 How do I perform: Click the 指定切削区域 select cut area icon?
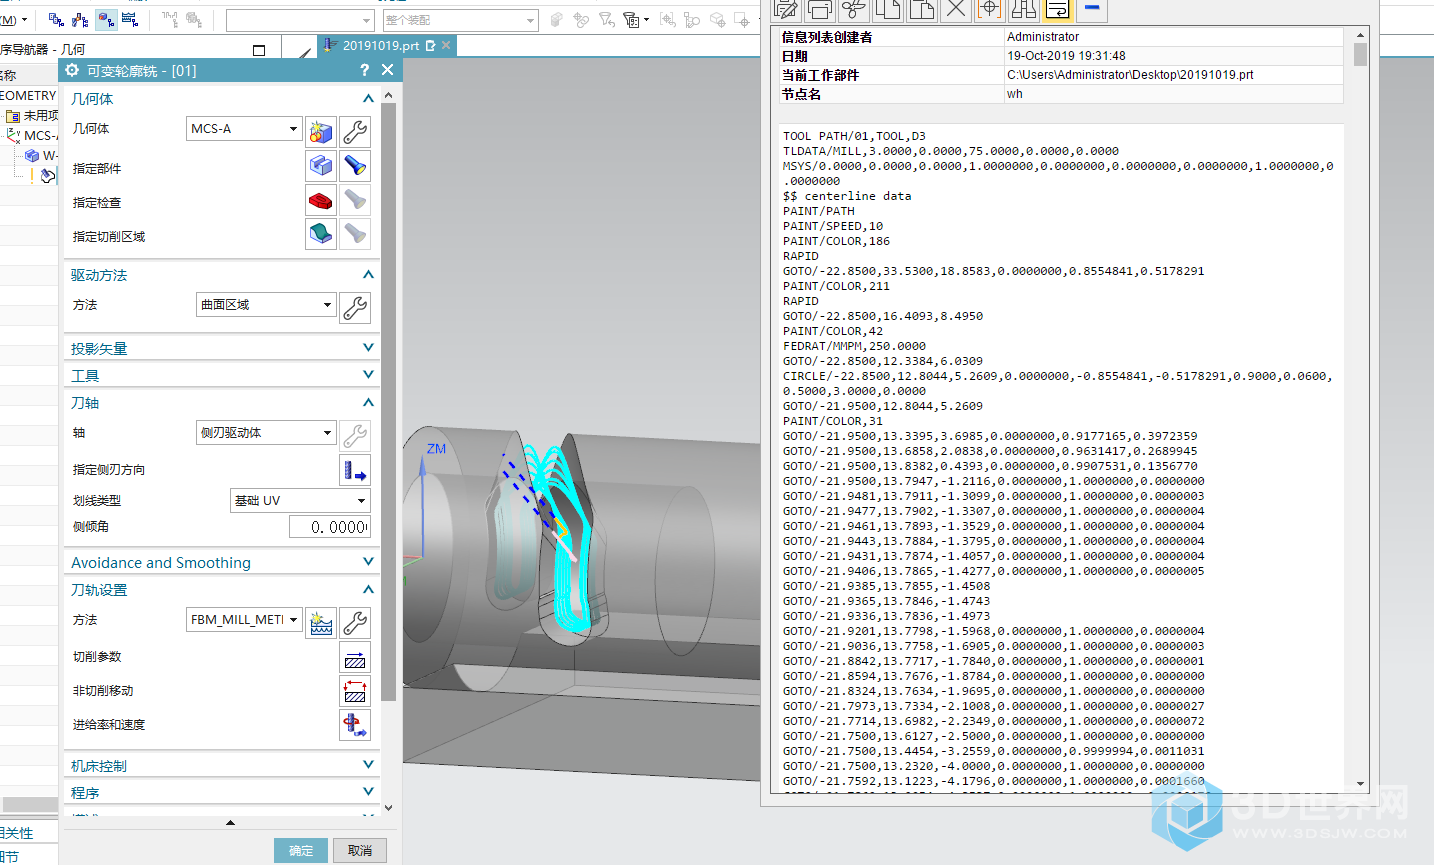click(x=321, y=234)
